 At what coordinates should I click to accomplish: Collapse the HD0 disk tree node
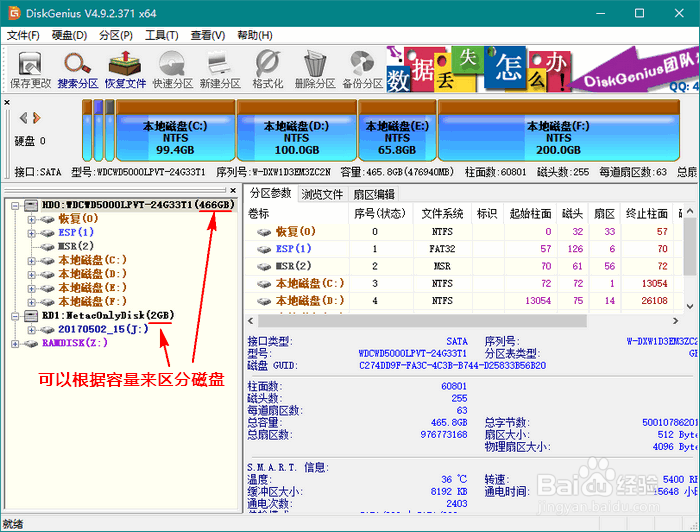pos(15,206)
